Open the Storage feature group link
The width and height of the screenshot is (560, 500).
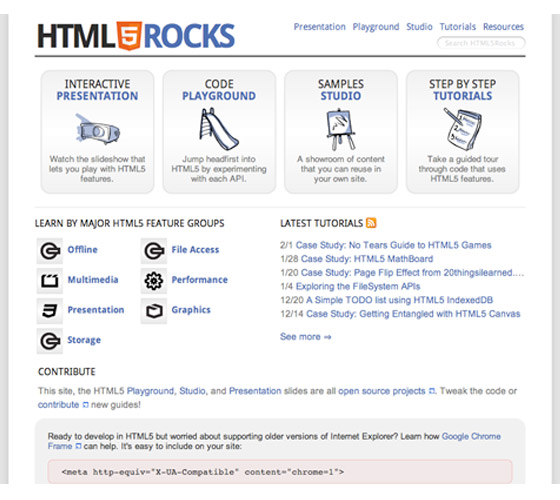tap(84, 340)
